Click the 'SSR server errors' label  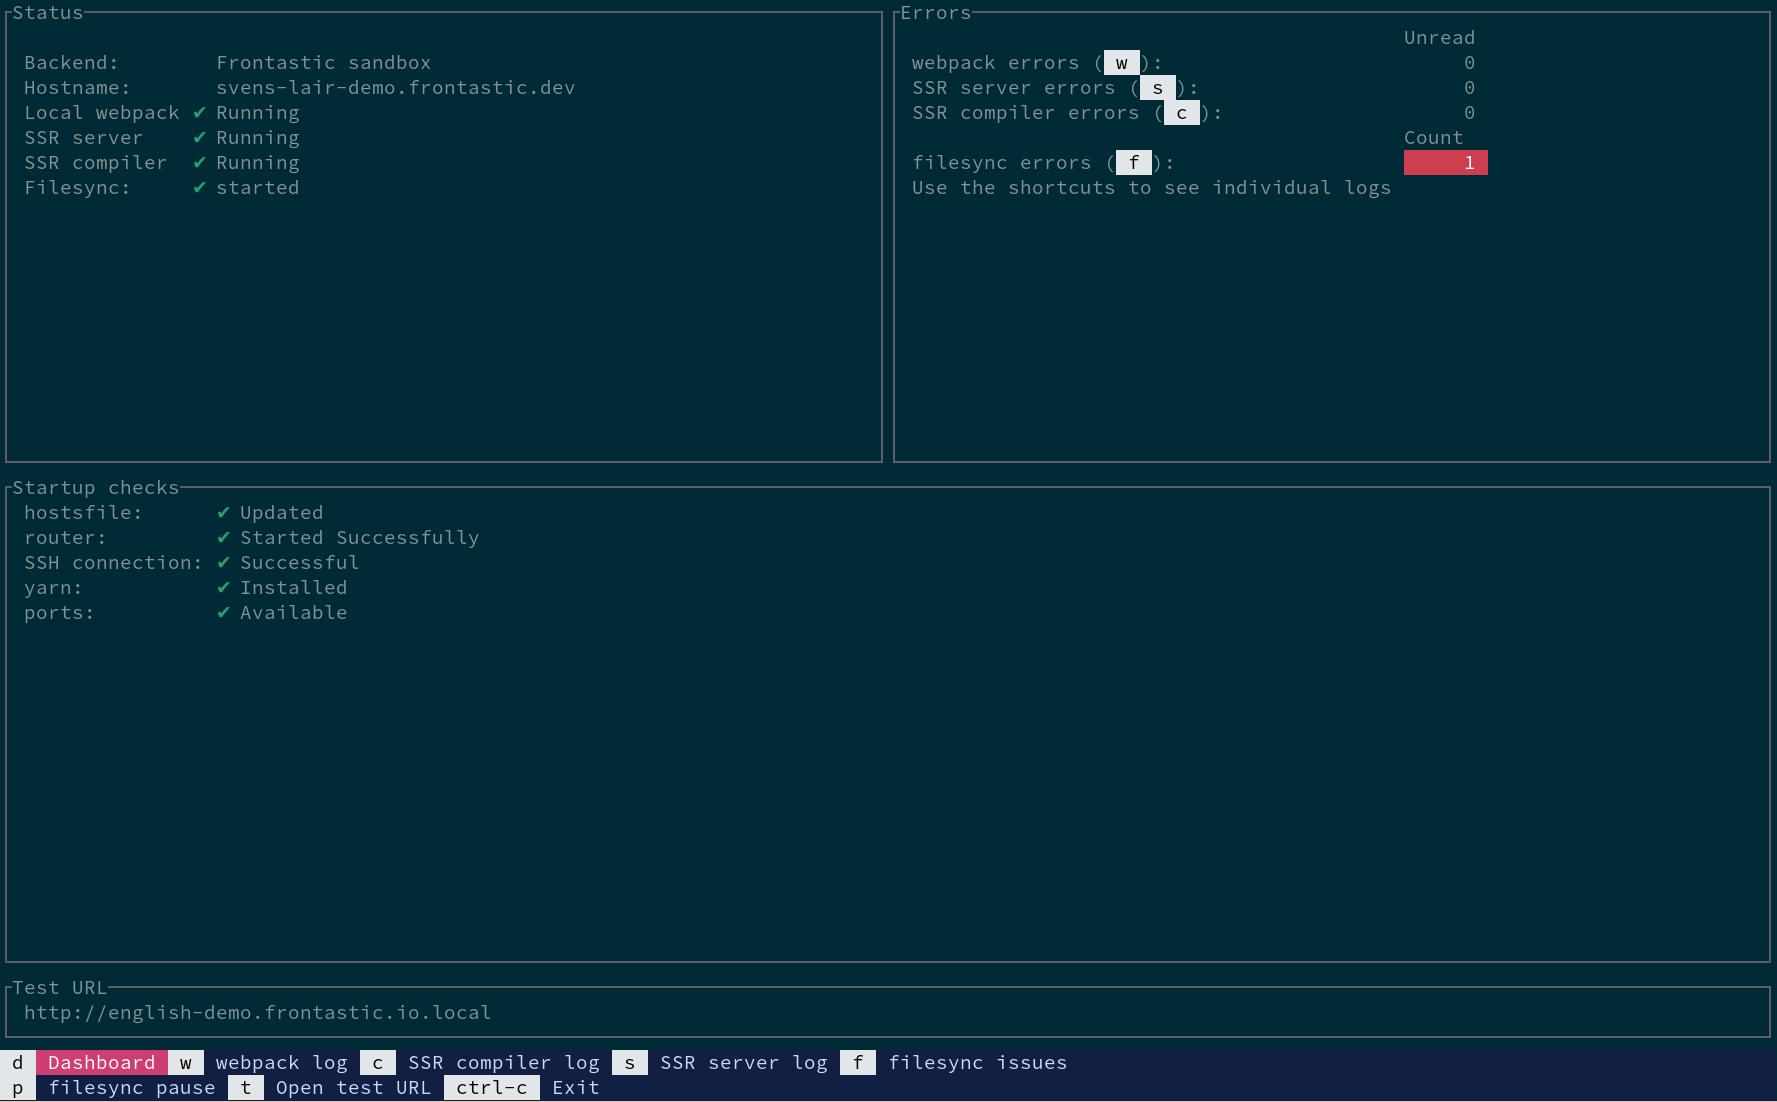click(1014, 87)
